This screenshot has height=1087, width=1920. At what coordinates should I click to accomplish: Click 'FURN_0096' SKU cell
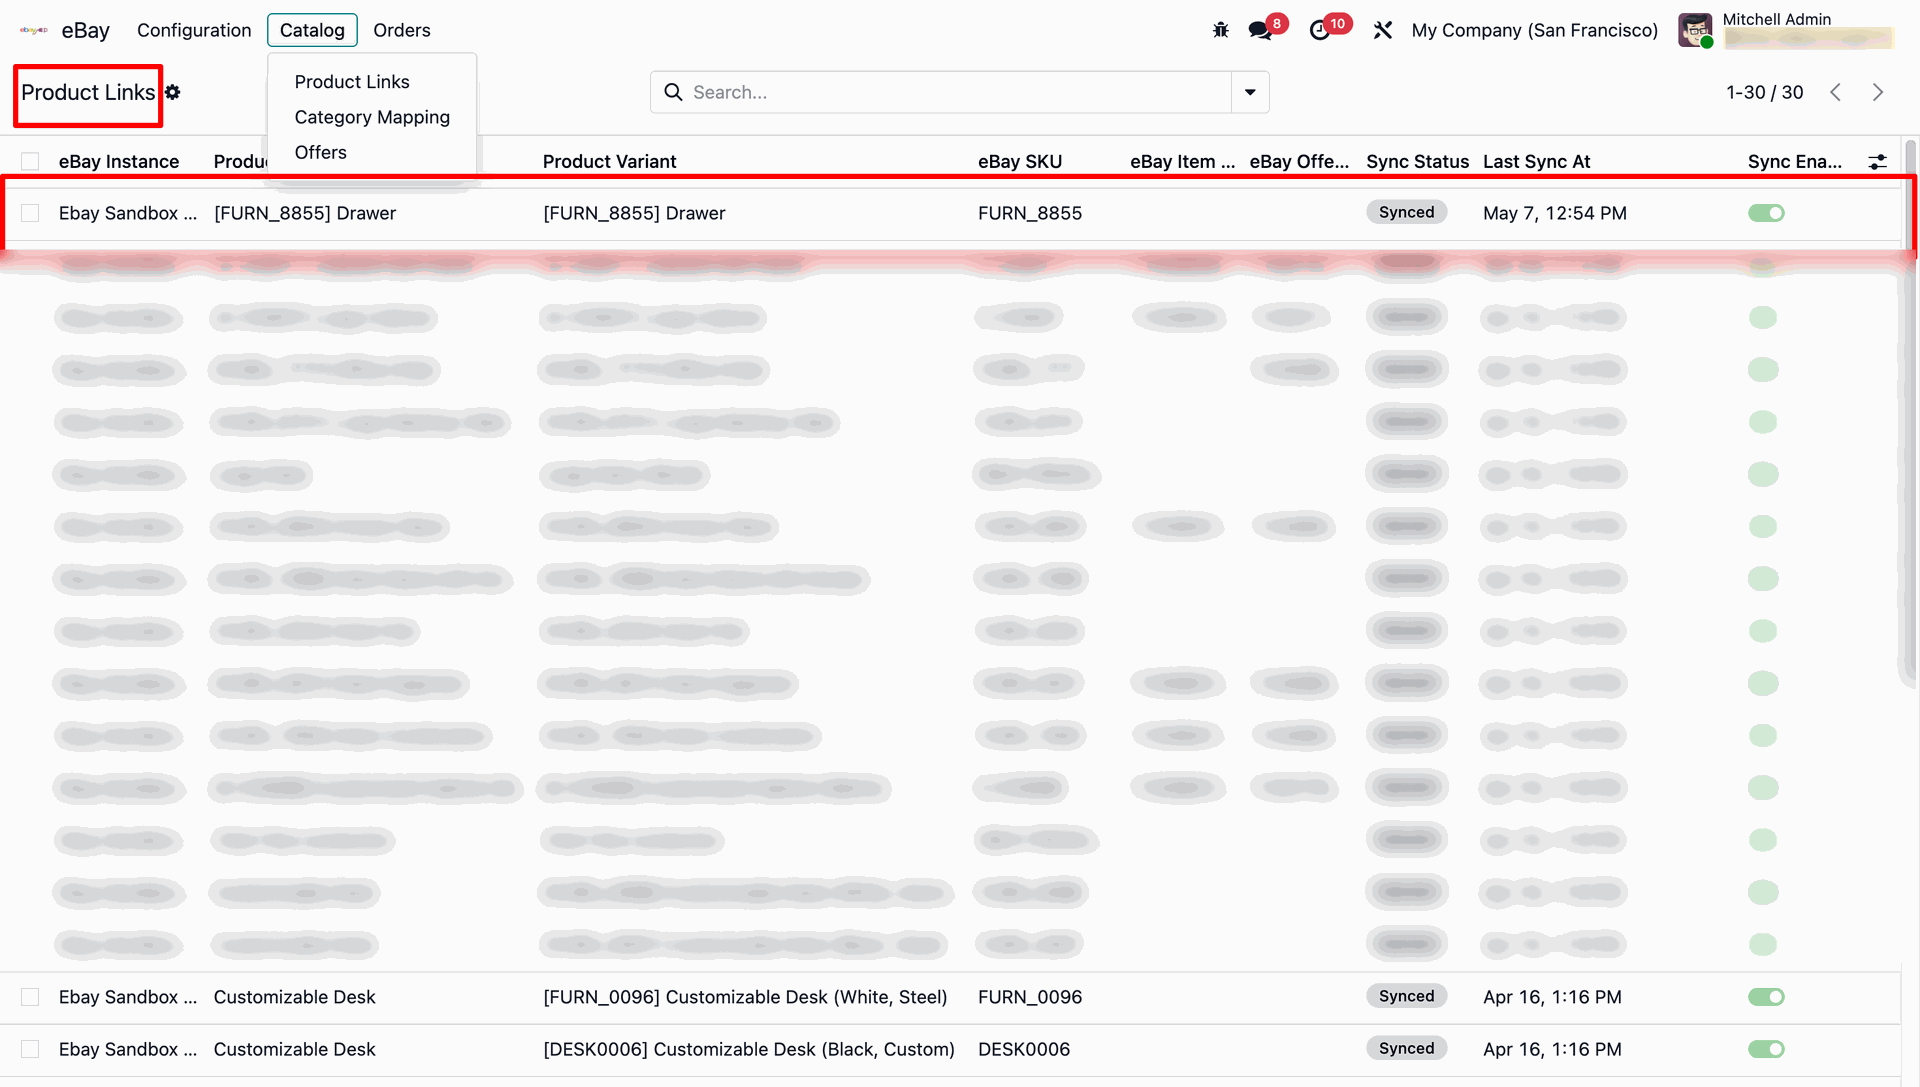[x=1030, y=997]
